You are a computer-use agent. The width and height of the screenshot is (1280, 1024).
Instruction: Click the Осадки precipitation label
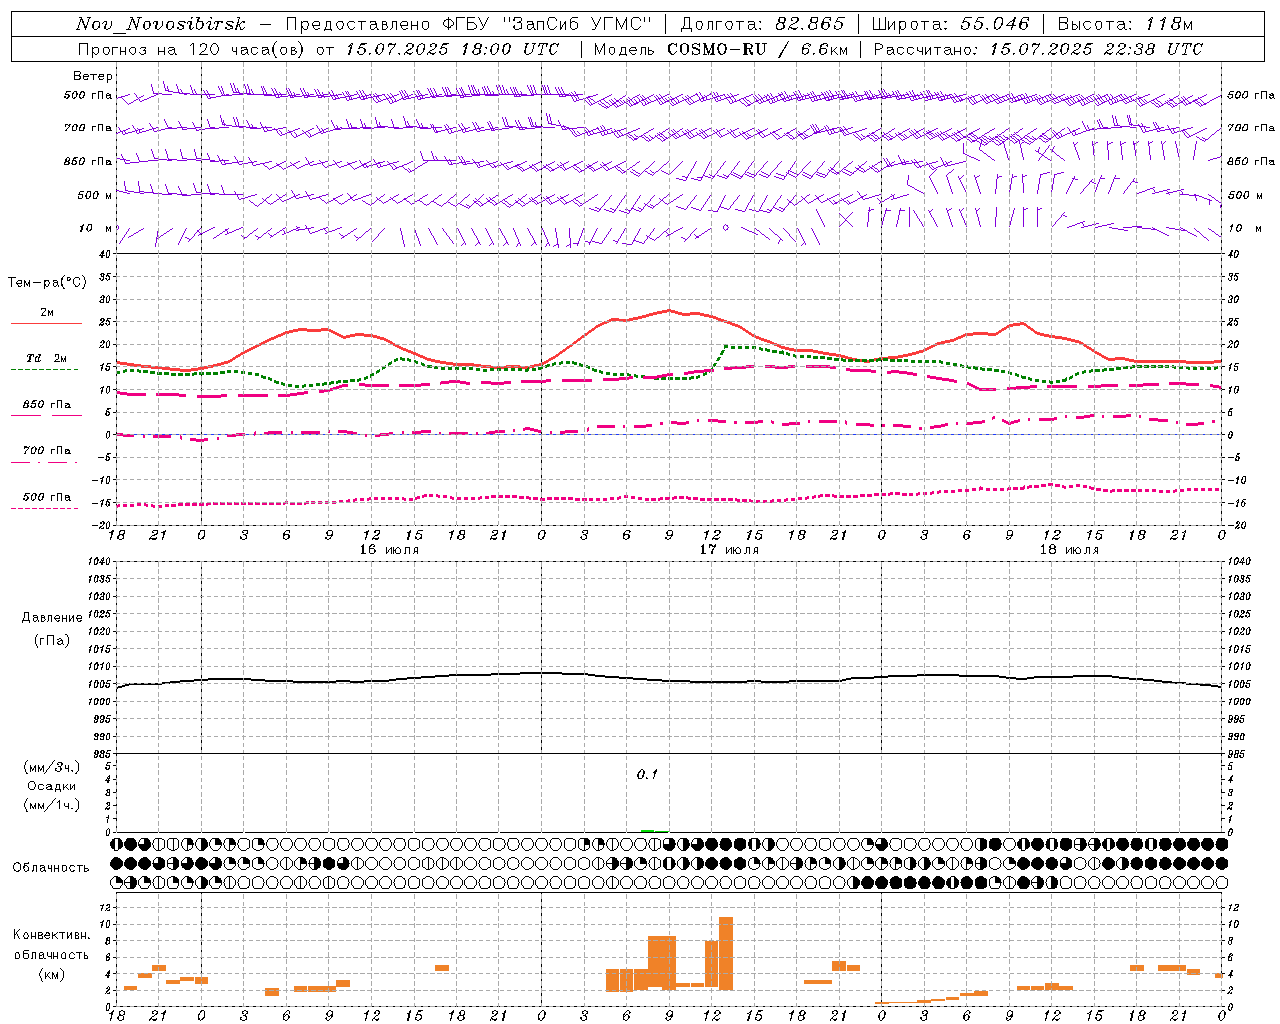[x=52, y=786]
